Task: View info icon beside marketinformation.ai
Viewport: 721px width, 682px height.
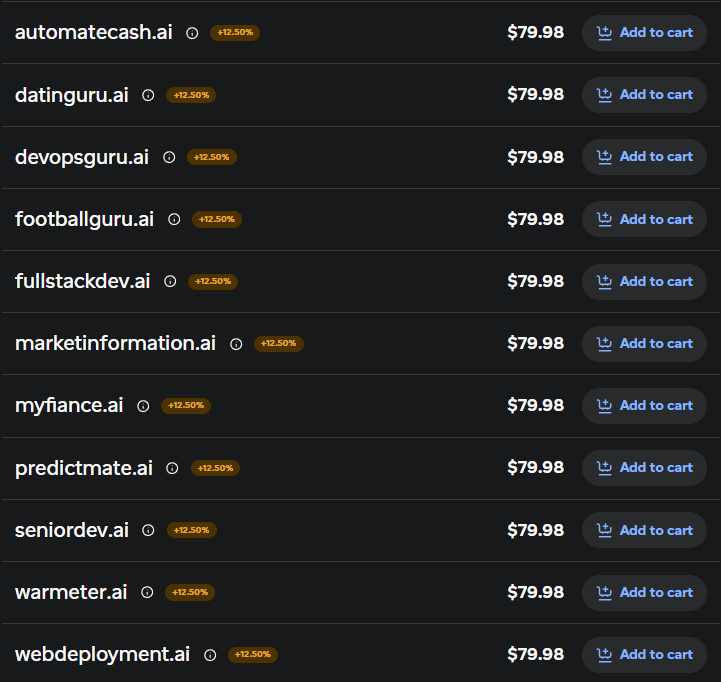Action: [236, 344]
